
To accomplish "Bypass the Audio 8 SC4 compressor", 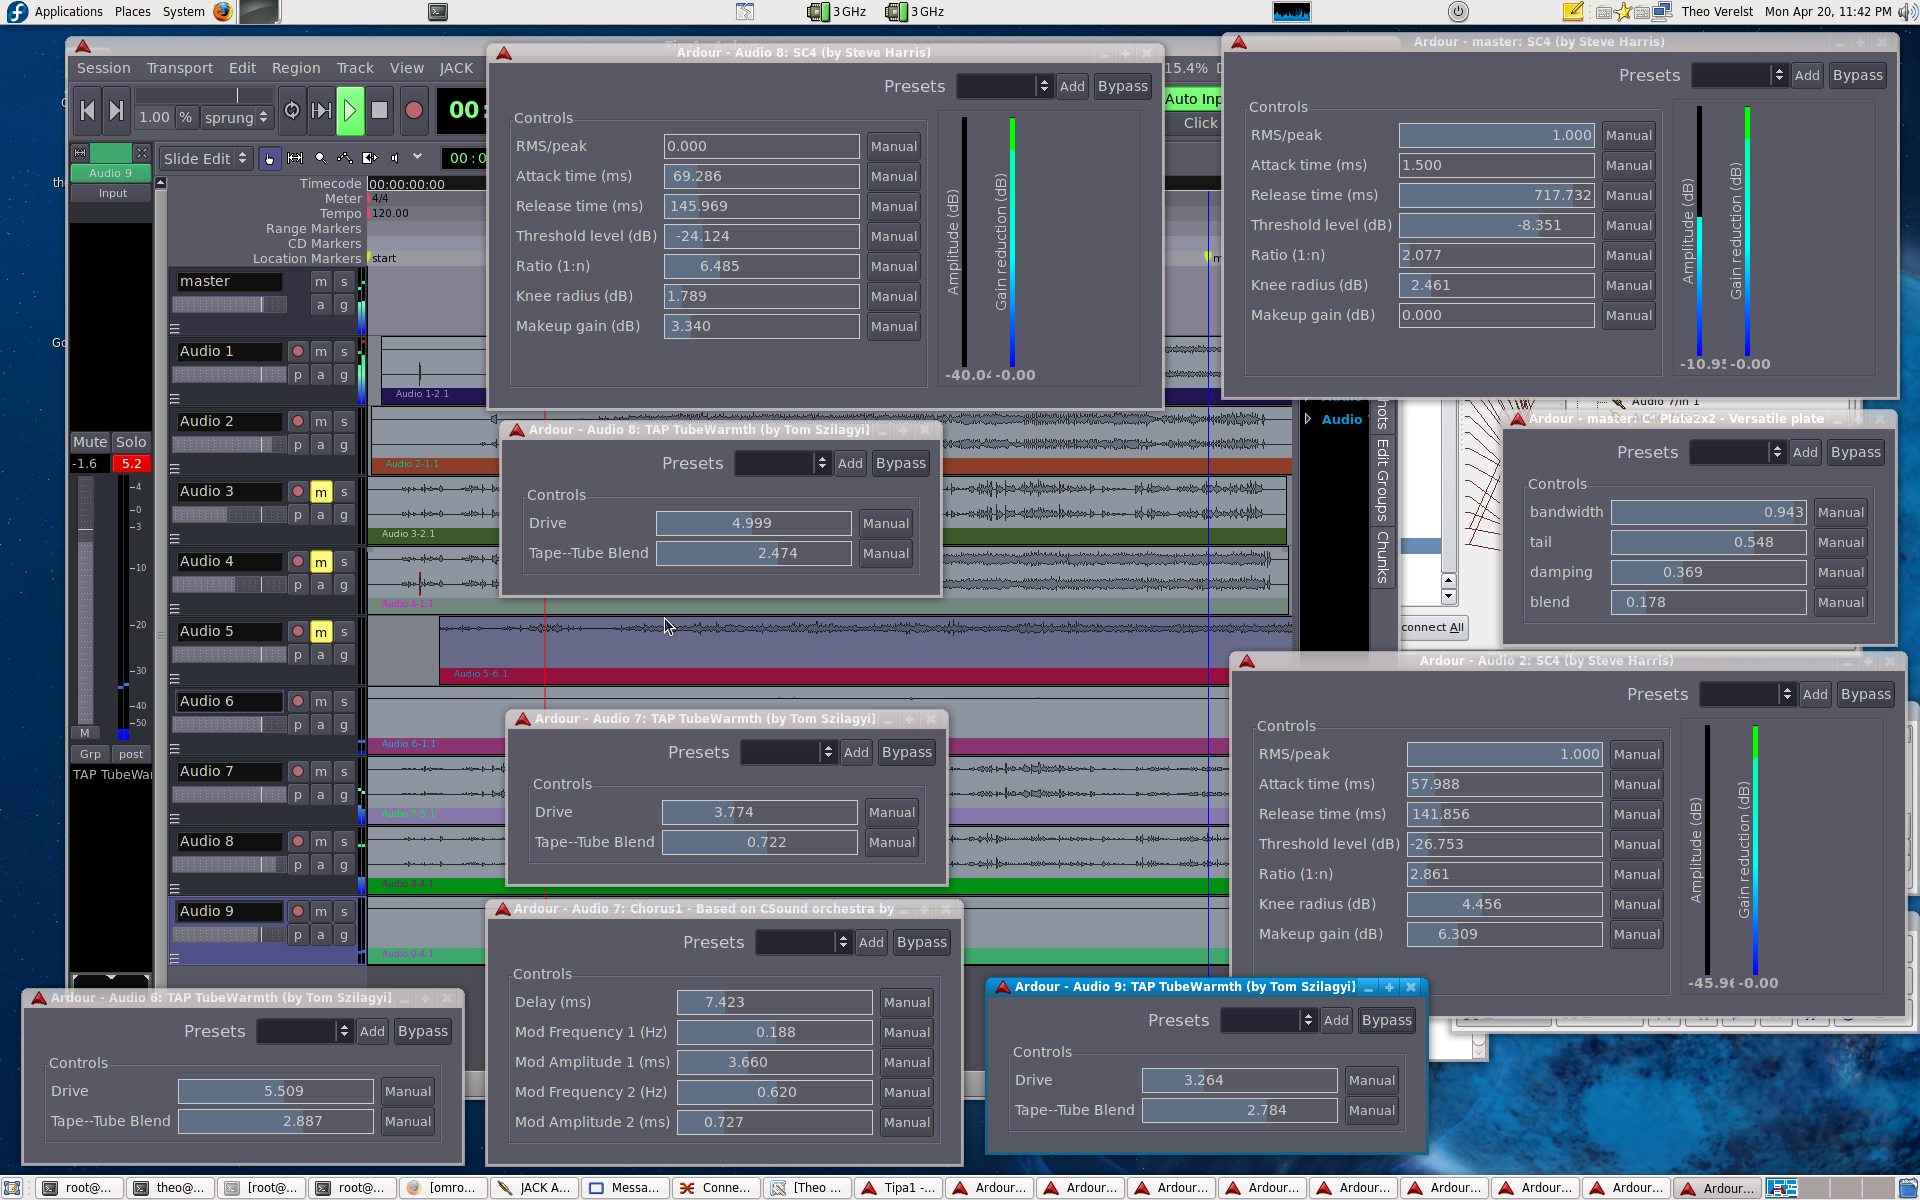I will tap(1123, 87).
